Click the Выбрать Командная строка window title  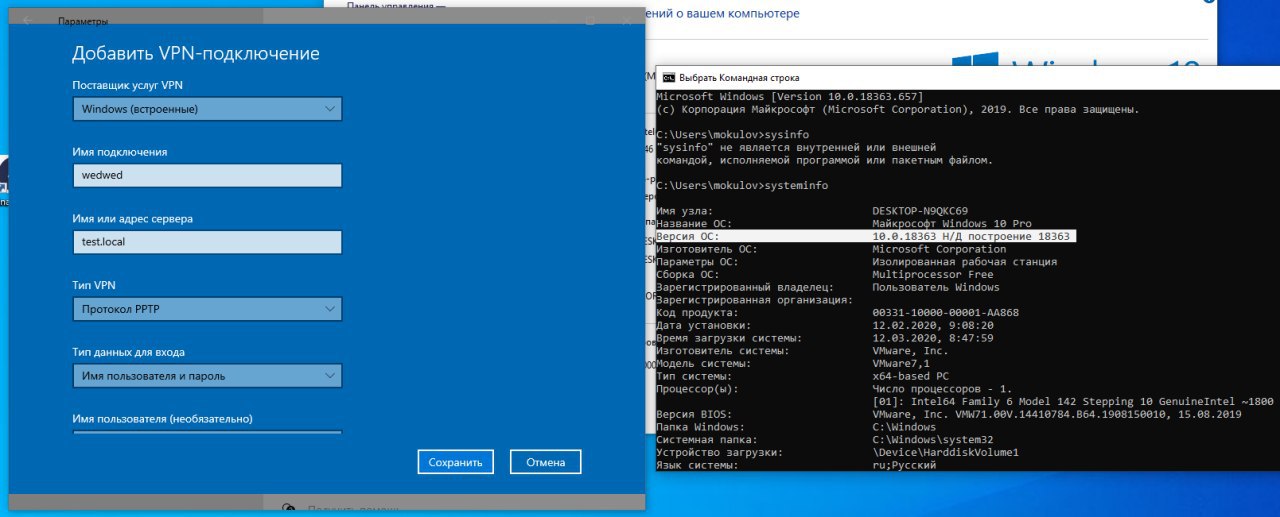click(739, 77)
